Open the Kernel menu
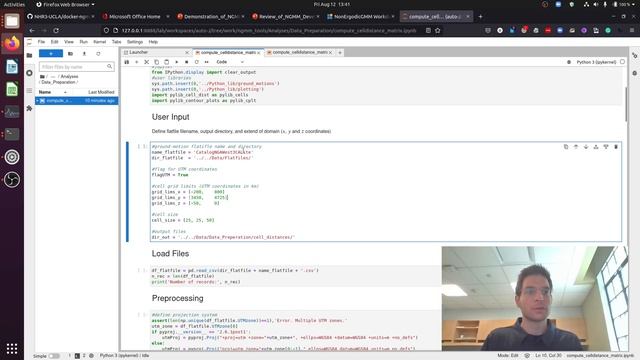This screenshot has height=360, width=640. pos(100,42)
